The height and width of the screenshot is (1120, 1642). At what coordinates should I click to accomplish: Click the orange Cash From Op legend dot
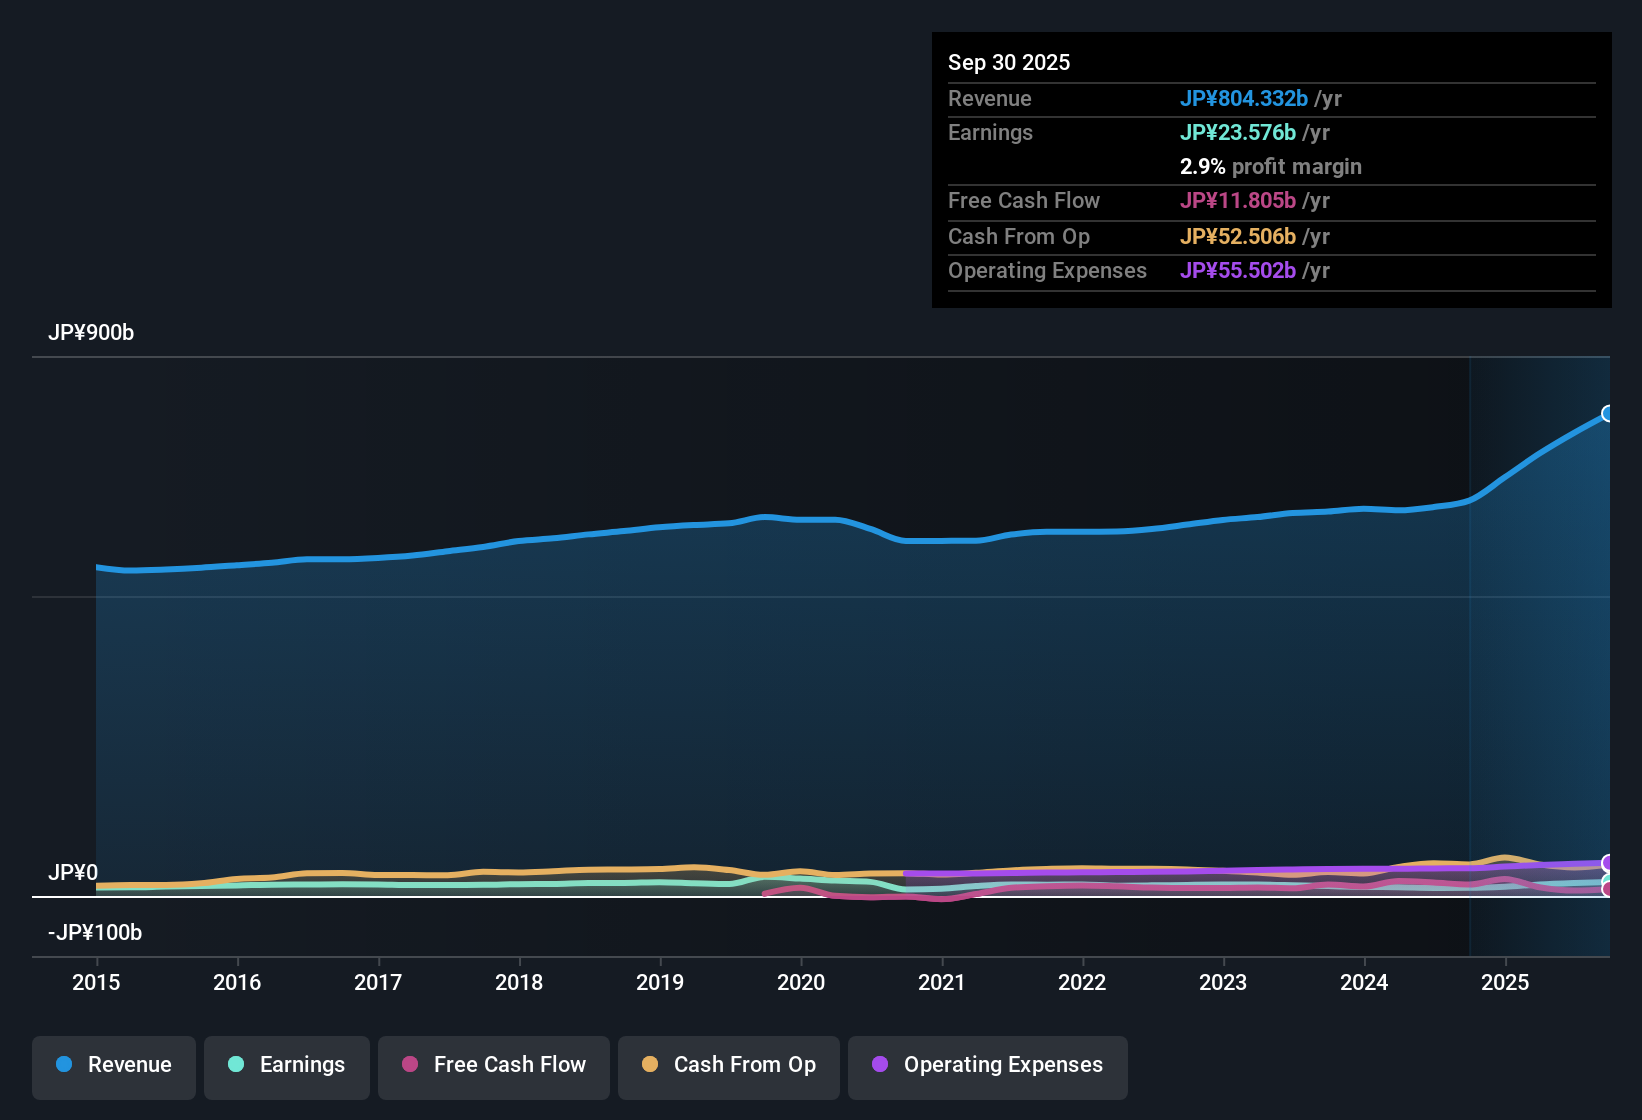coord(650,1065)
